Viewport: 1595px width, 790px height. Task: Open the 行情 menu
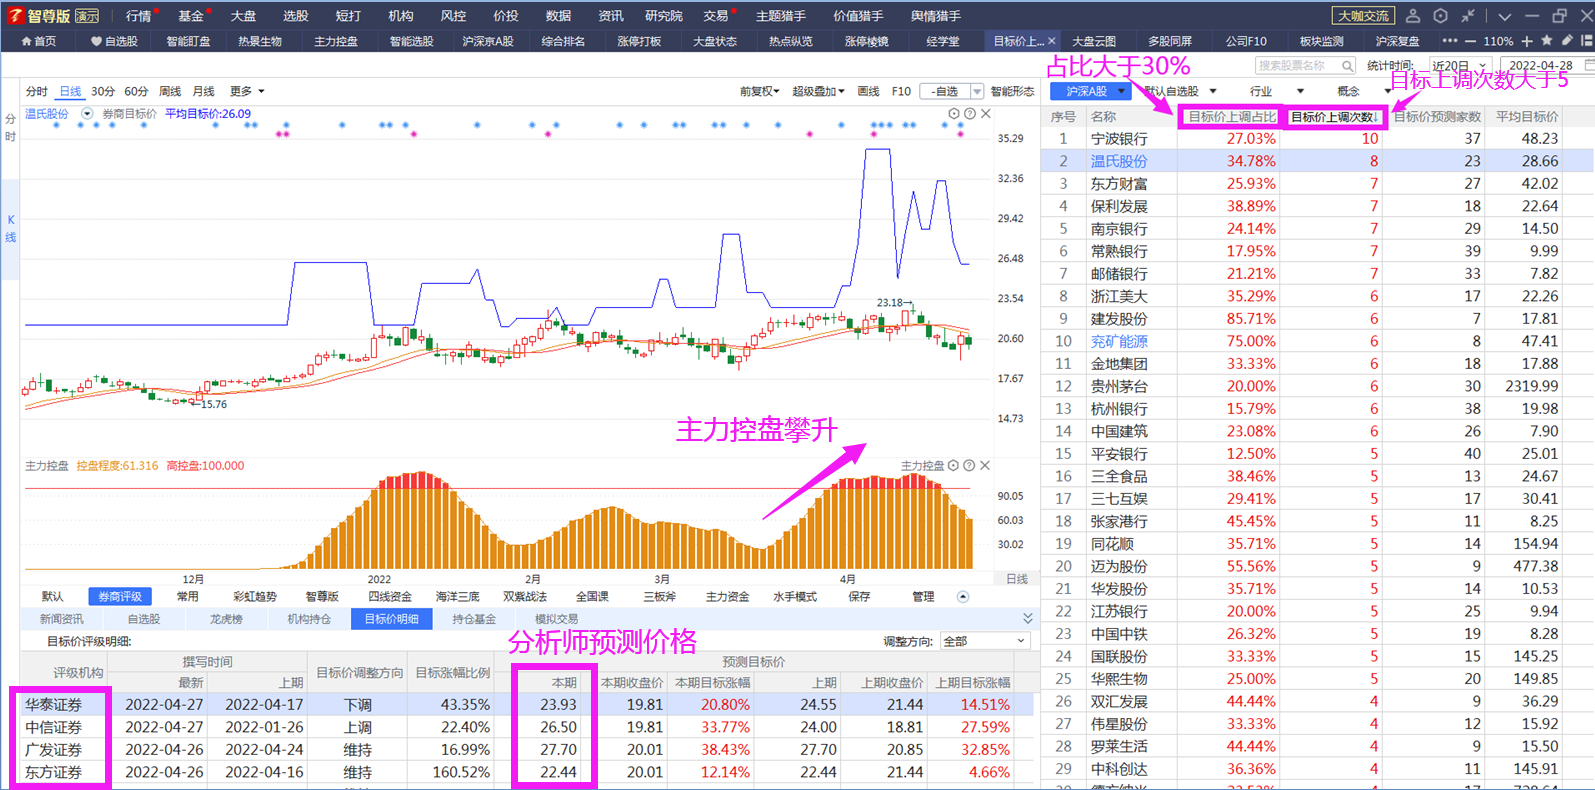pyautogui.click(x=138, y=16)
